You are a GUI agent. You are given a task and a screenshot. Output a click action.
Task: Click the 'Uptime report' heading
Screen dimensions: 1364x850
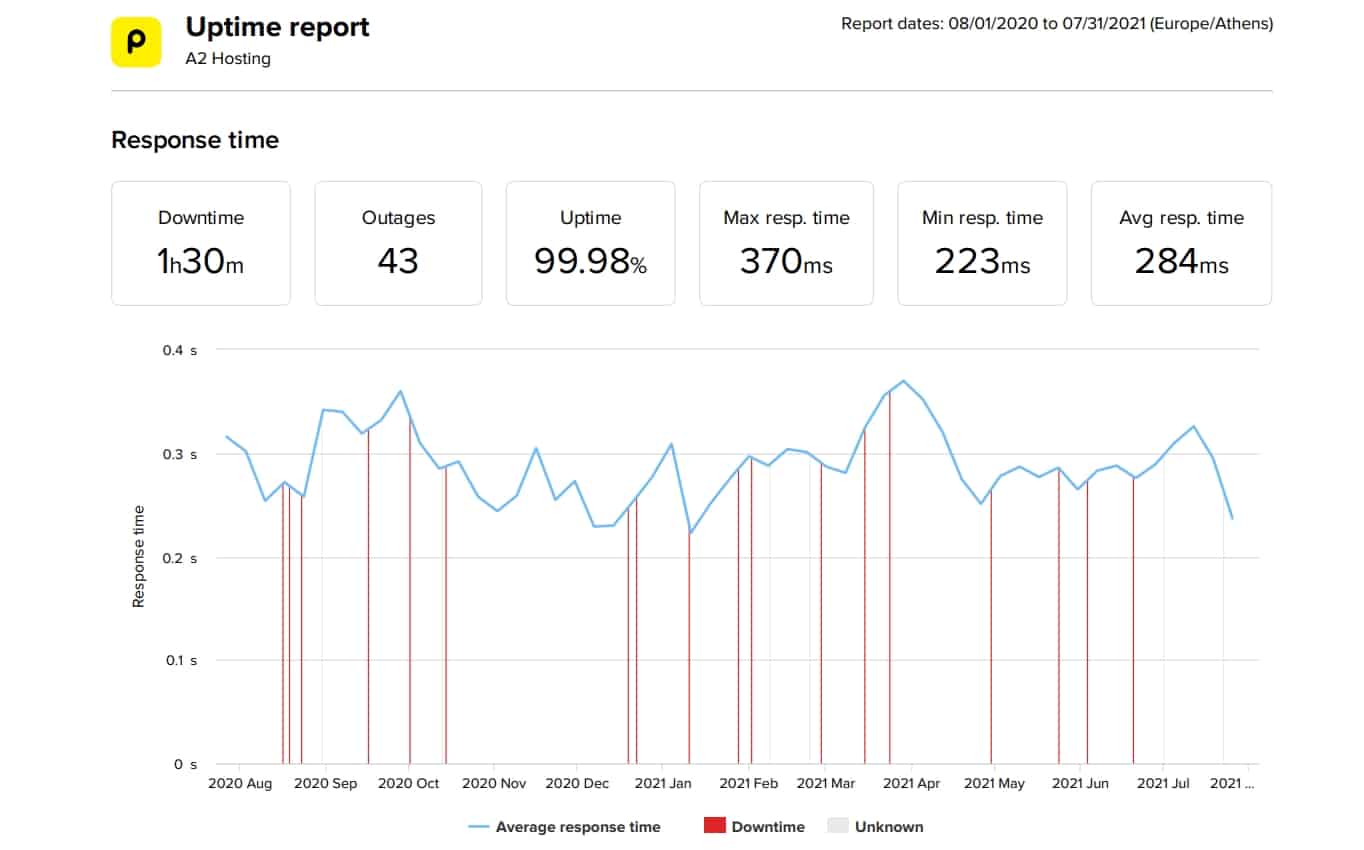pyautogui.click(x=277, y=27)
